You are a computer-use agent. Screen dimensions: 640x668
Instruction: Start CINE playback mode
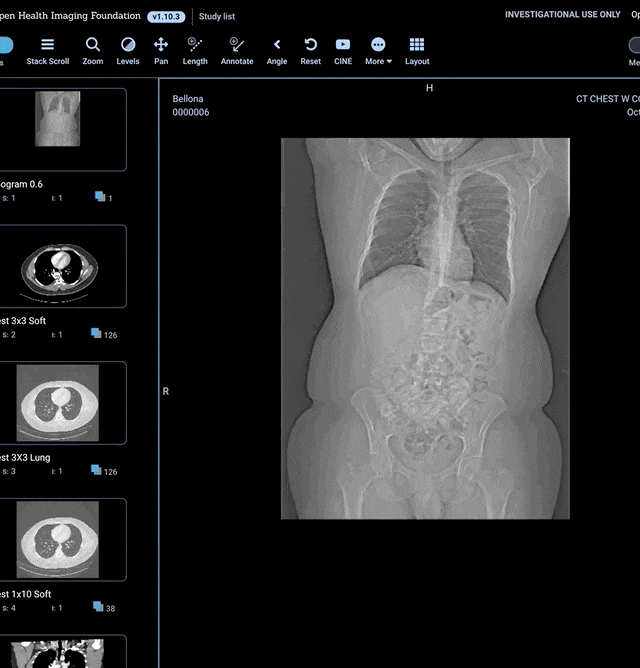point(343,52)
